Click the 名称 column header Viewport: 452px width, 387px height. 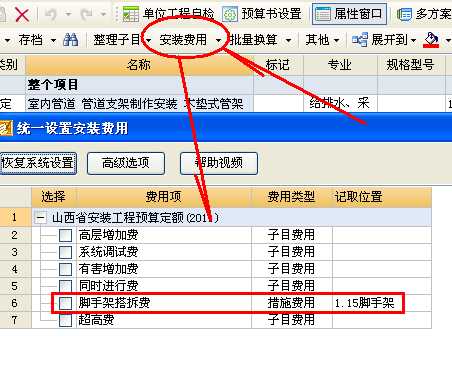tap(139, 65)
